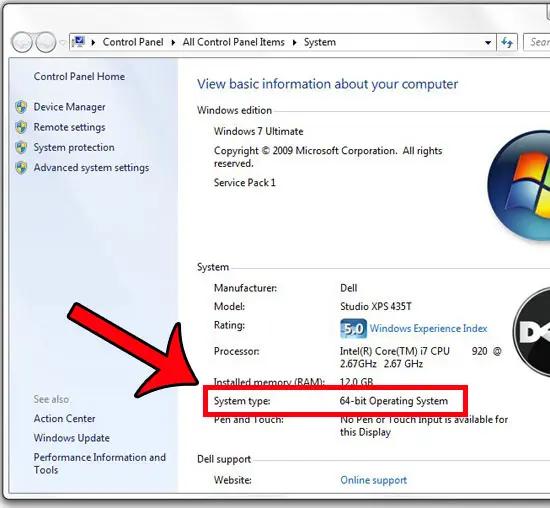
Task: Open recent pages dropdown beside Forward button
Action: pos(62,42)
